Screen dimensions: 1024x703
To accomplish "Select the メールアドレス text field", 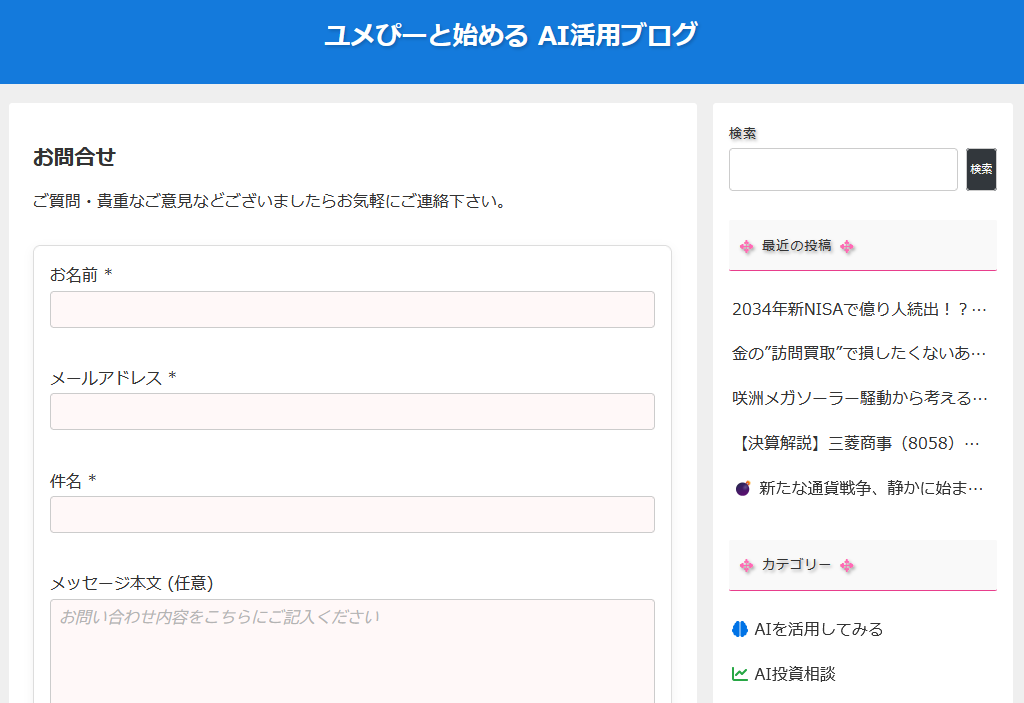I will (x=352, y=412).
